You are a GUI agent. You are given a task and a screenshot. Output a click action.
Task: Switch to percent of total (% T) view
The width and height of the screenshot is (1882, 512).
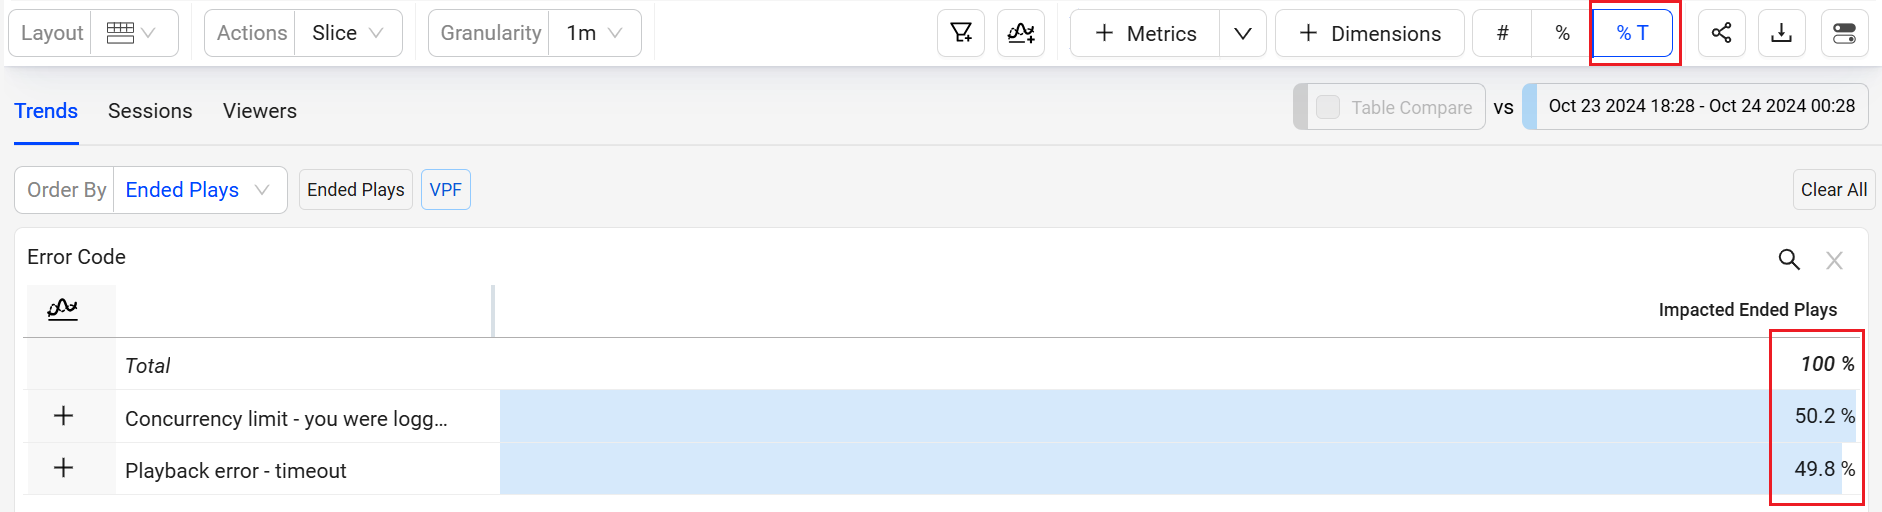point(1632,33)
